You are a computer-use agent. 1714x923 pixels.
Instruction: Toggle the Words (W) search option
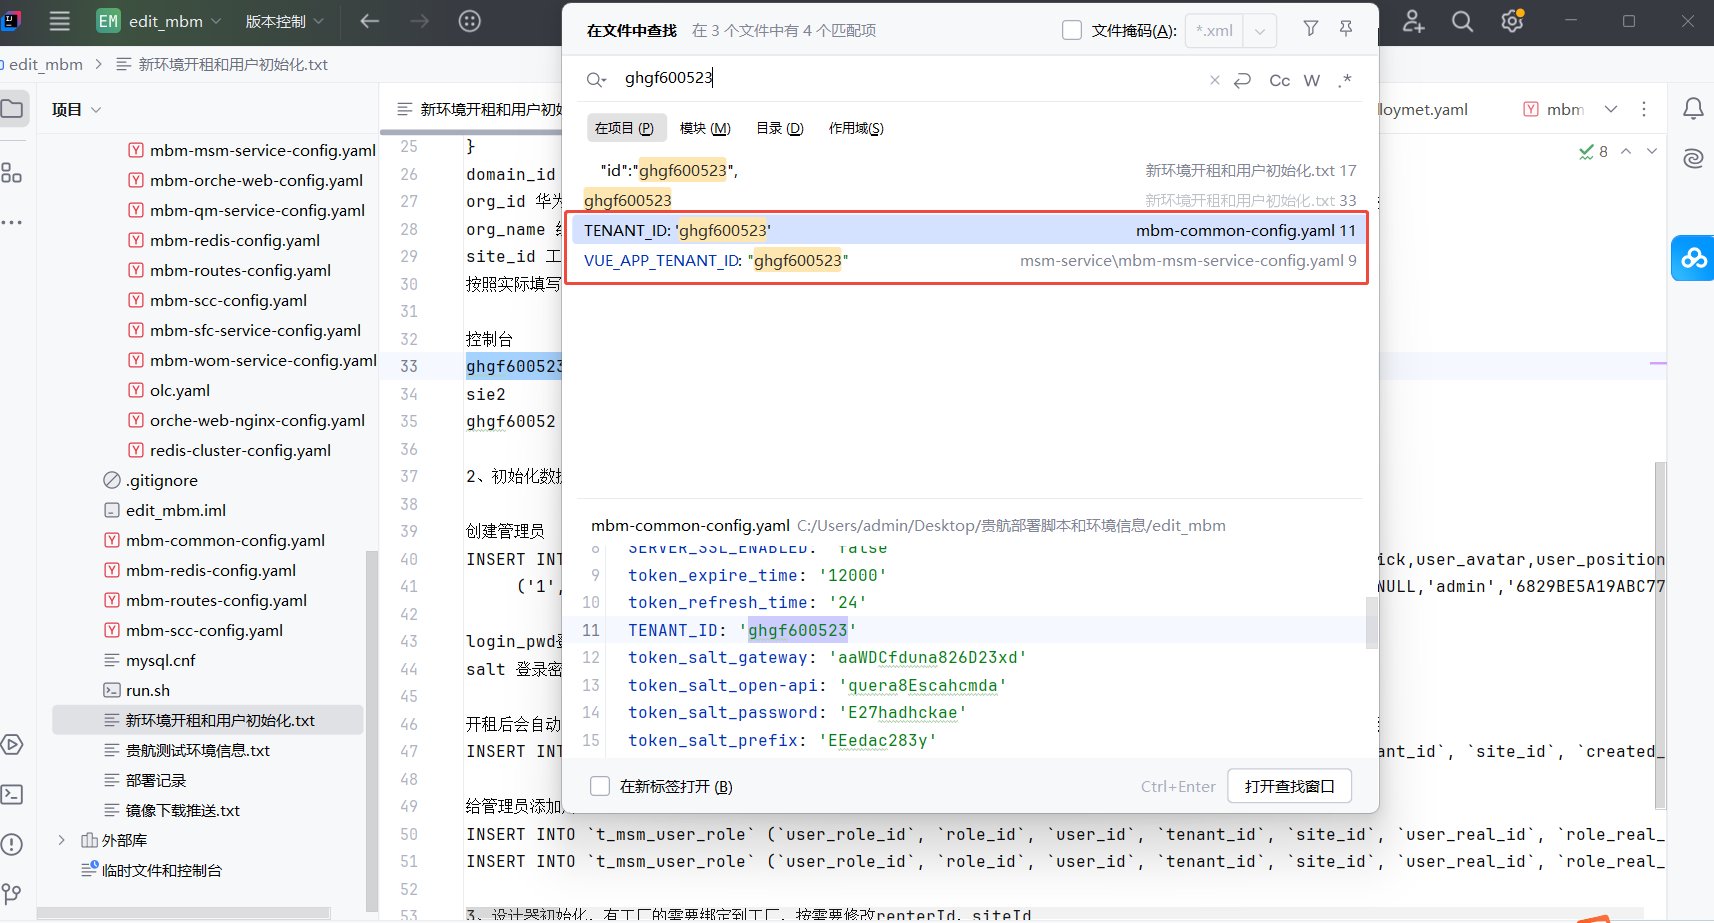1312,81
